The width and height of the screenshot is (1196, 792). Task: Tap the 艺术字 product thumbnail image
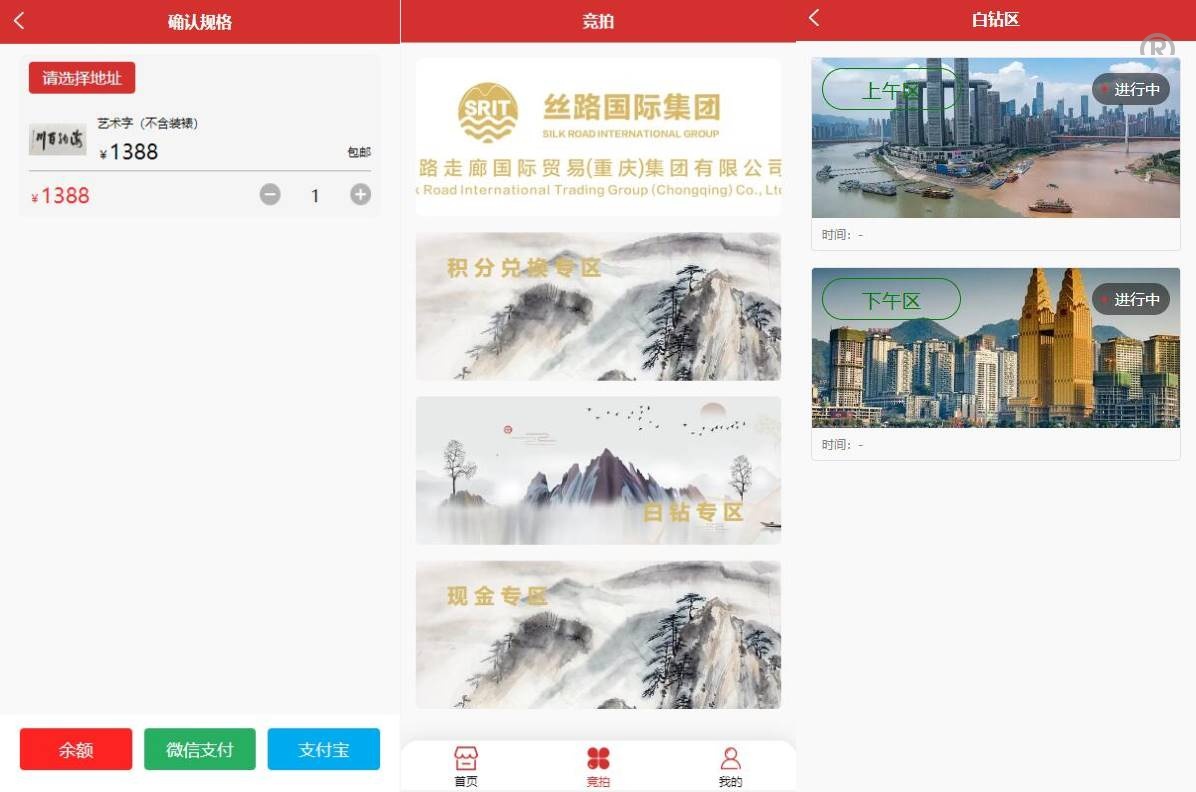(56, 138)
